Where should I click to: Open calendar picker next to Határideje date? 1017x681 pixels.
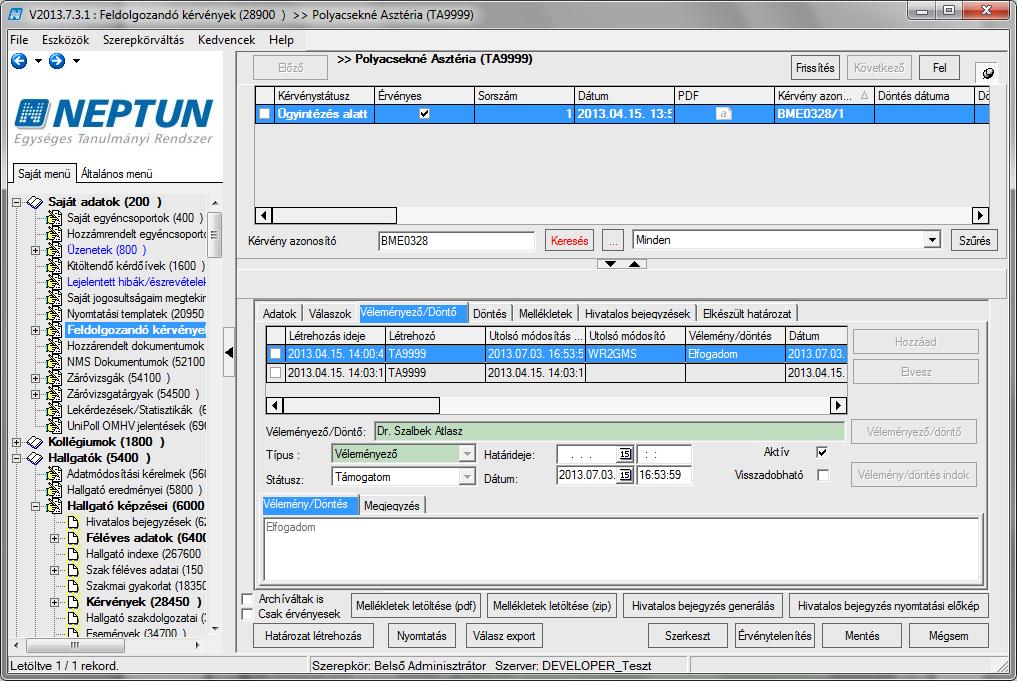[625, 454]
